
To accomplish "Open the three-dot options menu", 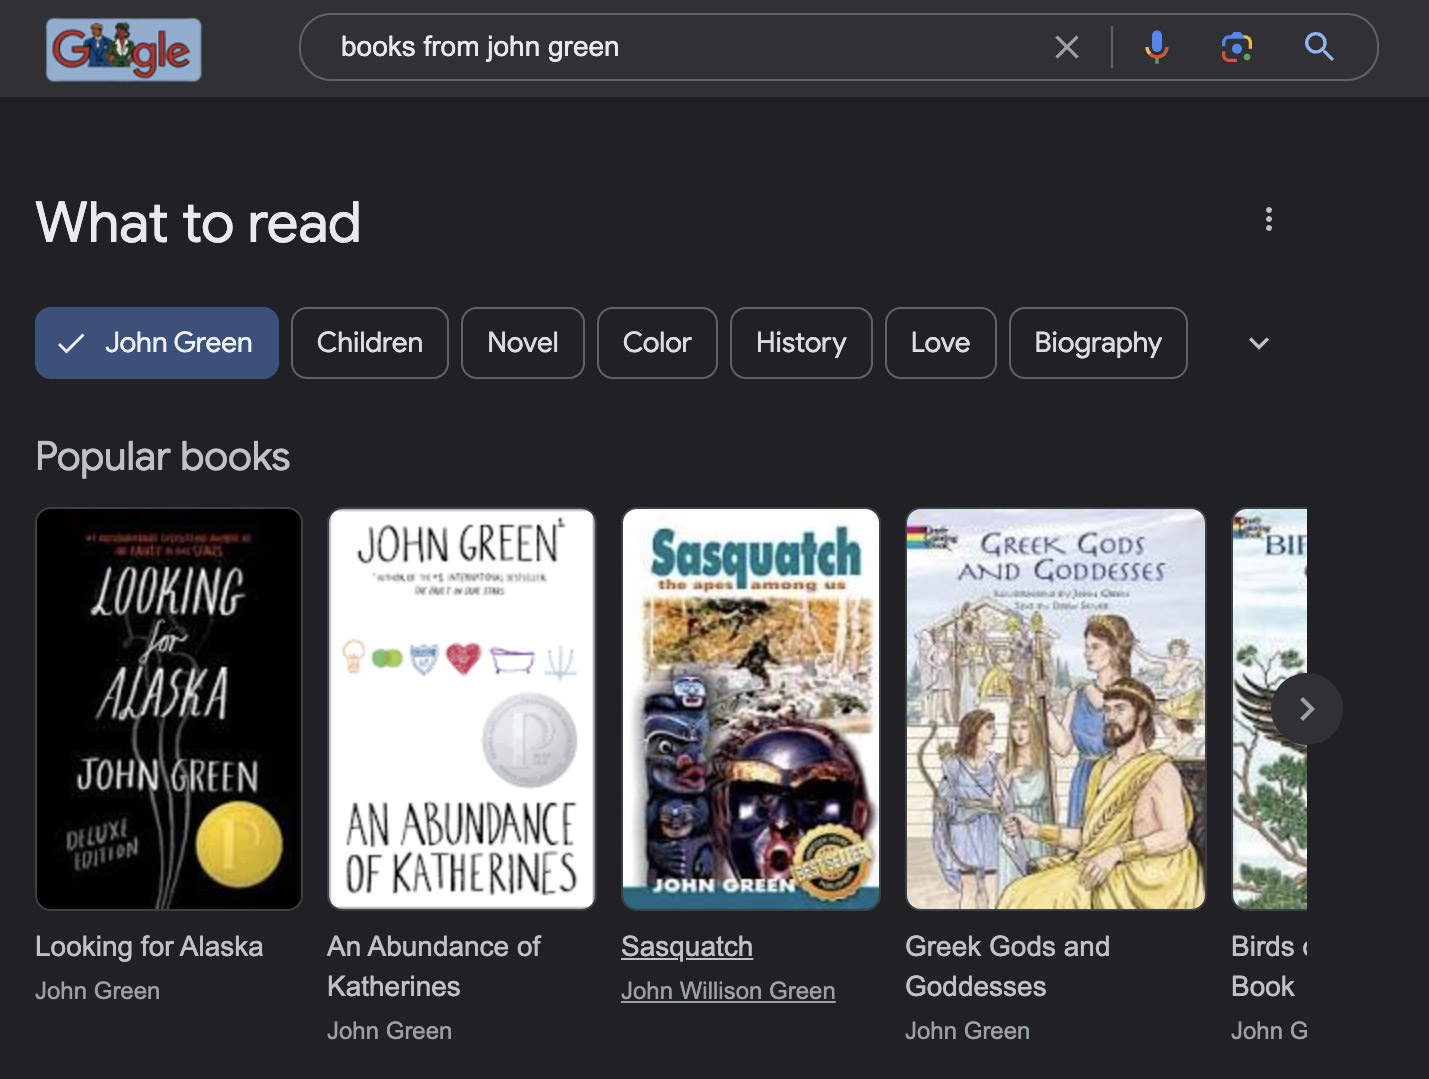I will pos(1269,219).
